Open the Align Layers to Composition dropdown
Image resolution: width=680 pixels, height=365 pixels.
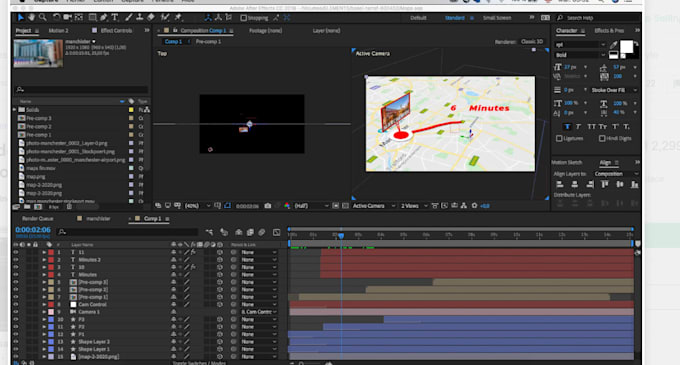click(x=616, y=174)
